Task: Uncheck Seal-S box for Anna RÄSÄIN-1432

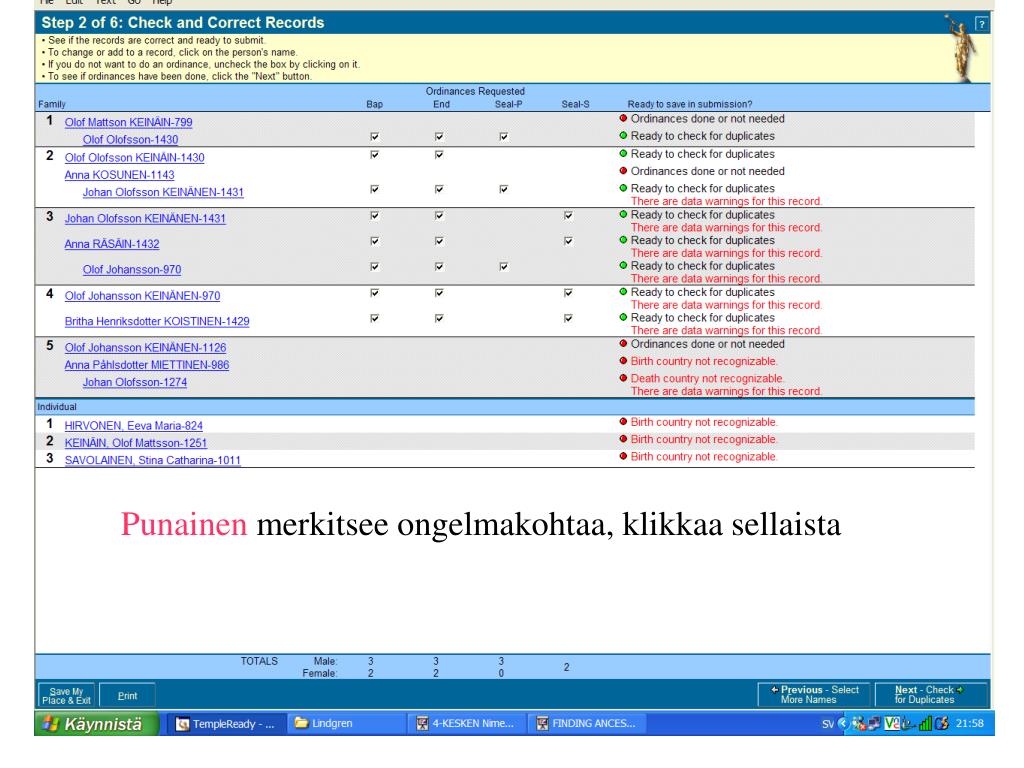Action: pos(568,241)
